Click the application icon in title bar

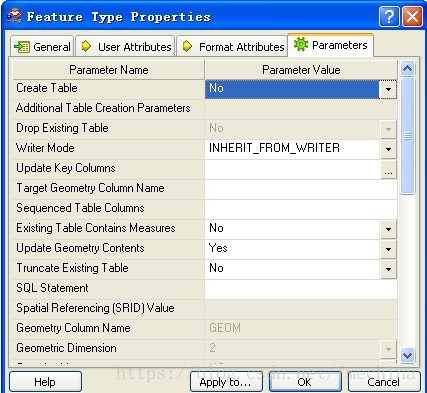(x=15, y=16)
